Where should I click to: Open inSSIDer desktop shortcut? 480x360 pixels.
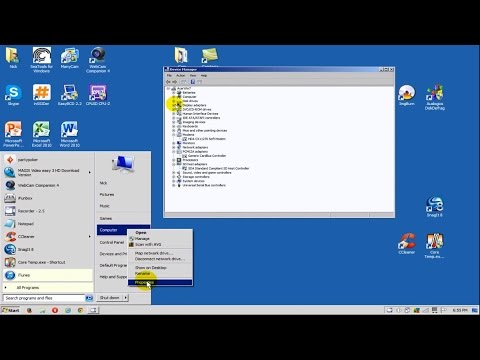pyautogui.click(x=42, y=95)
